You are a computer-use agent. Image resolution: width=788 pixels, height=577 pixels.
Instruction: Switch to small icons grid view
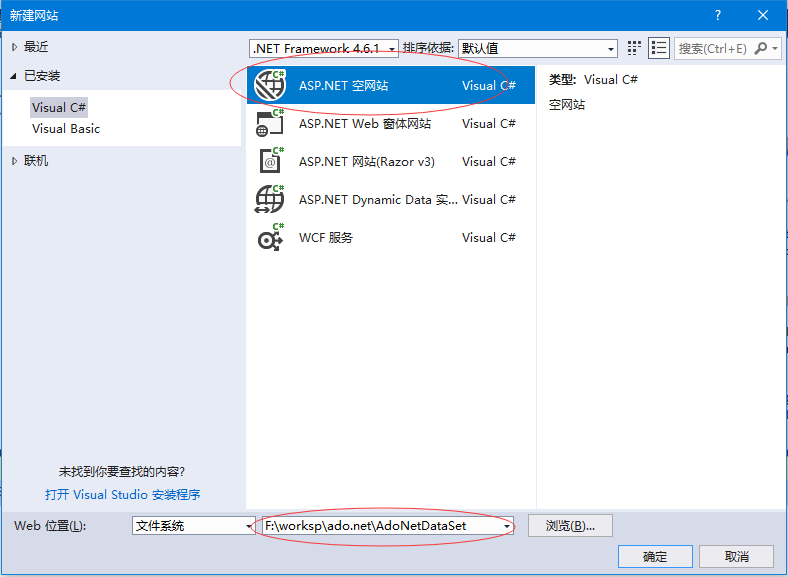pos(634,48)
